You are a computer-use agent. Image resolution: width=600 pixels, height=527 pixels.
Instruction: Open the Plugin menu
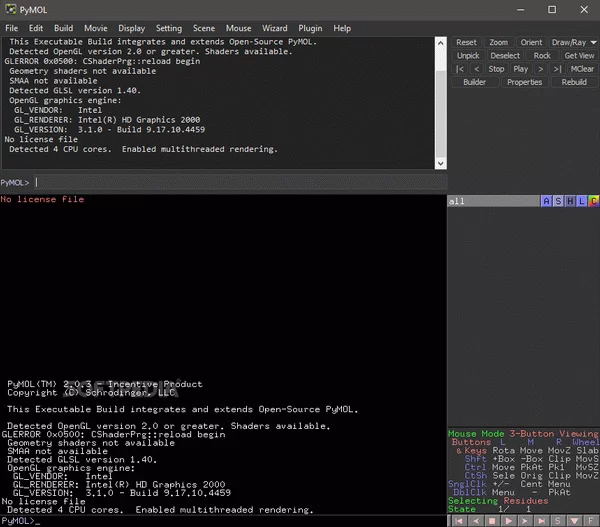(x=309, y=29)
